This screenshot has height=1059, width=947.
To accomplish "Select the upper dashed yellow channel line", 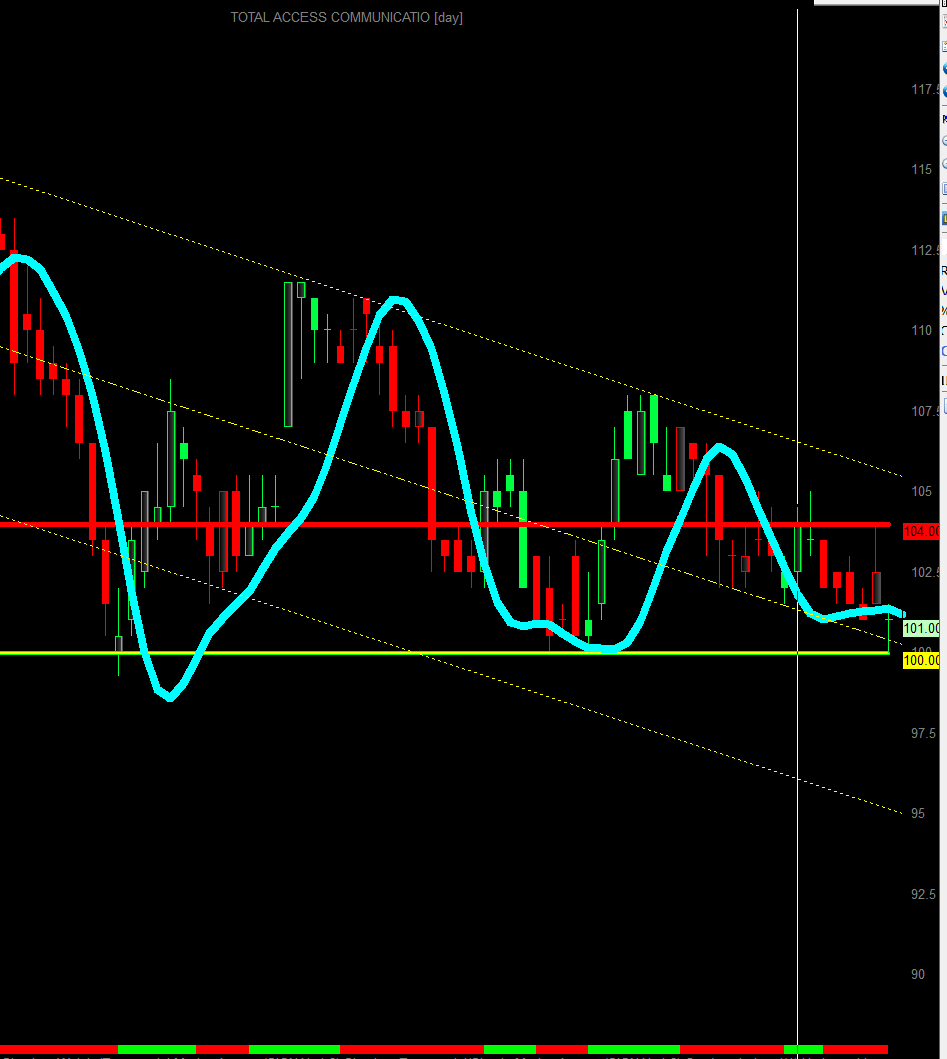I will (x=451, y=328).
